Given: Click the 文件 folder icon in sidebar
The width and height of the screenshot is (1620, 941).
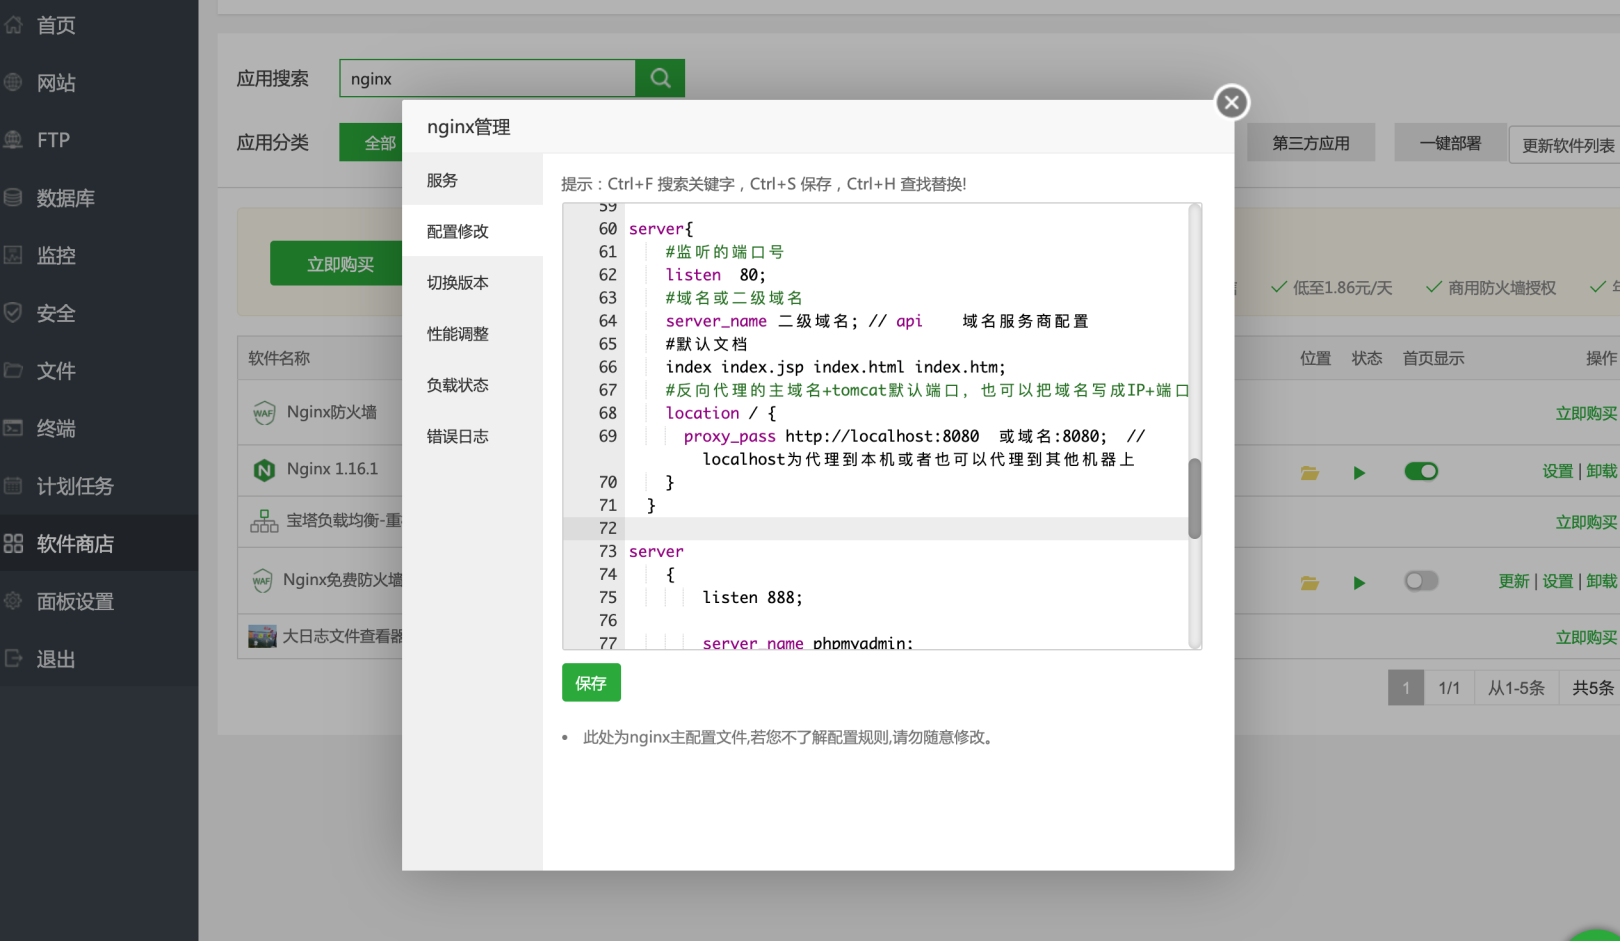Looking at the screenshot, I should pos(13,371).
